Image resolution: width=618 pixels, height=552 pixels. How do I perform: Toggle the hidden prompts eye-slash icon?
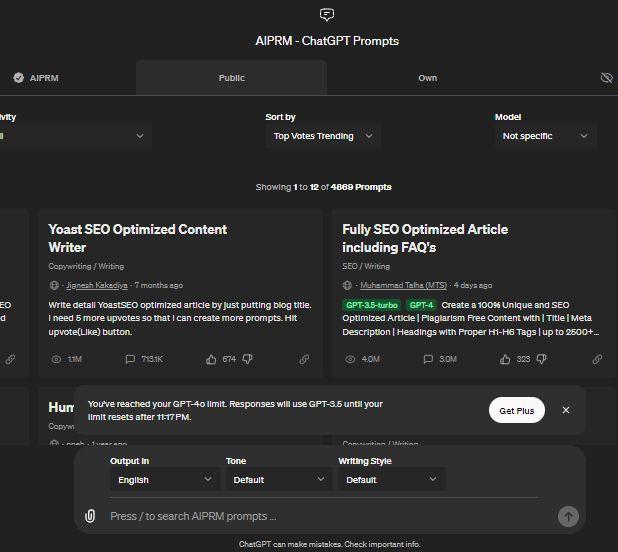(x=606, y=78)
